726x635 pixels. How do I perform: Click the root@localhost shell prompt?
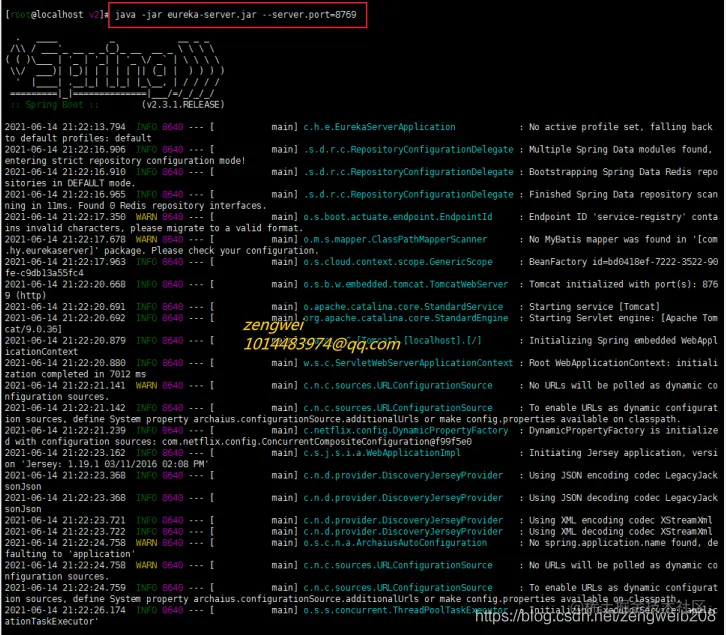(56, 15)
